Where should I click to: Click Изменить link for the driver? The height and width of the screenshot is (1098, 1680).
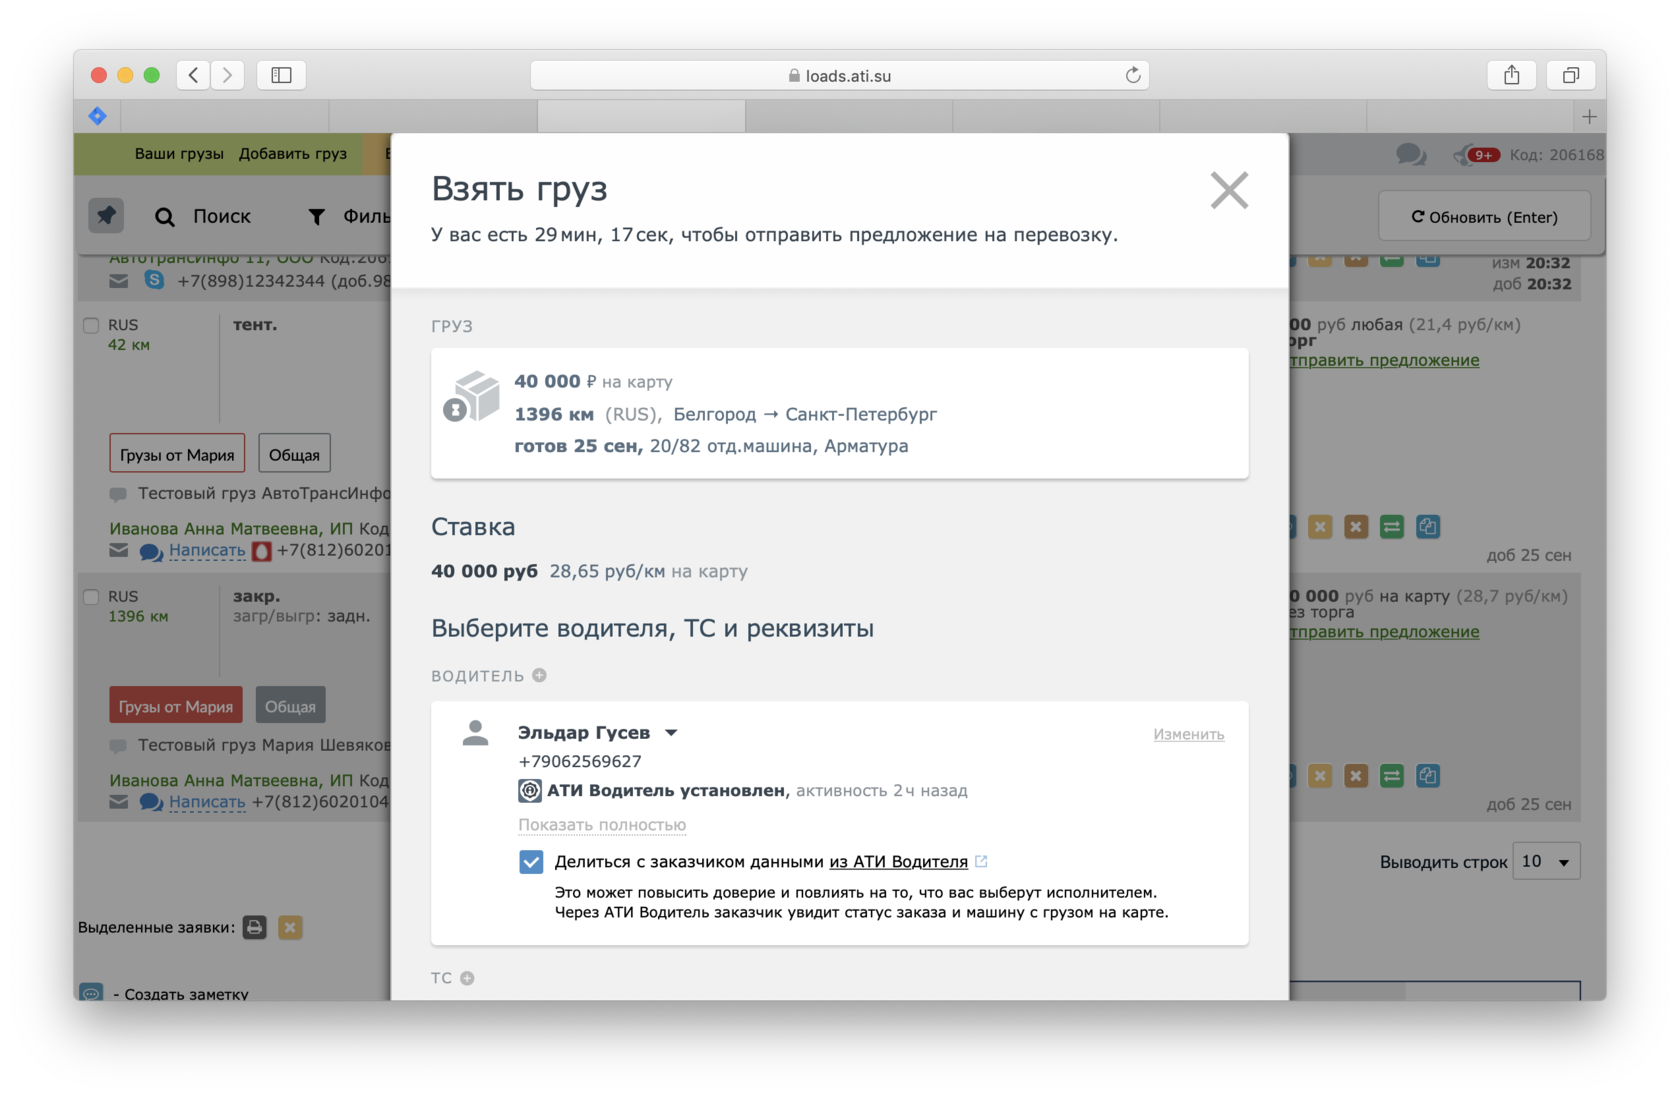(1188, 734)
